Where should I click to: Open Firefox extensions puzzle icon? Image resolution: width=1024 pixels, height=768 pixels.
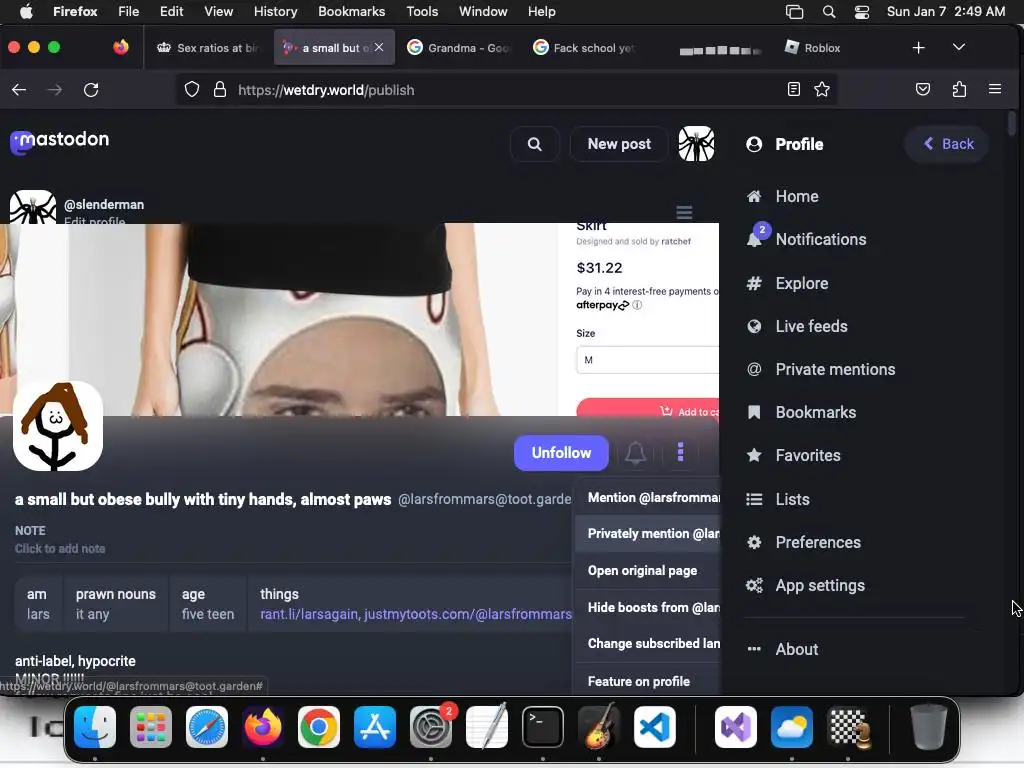(959, 89)
